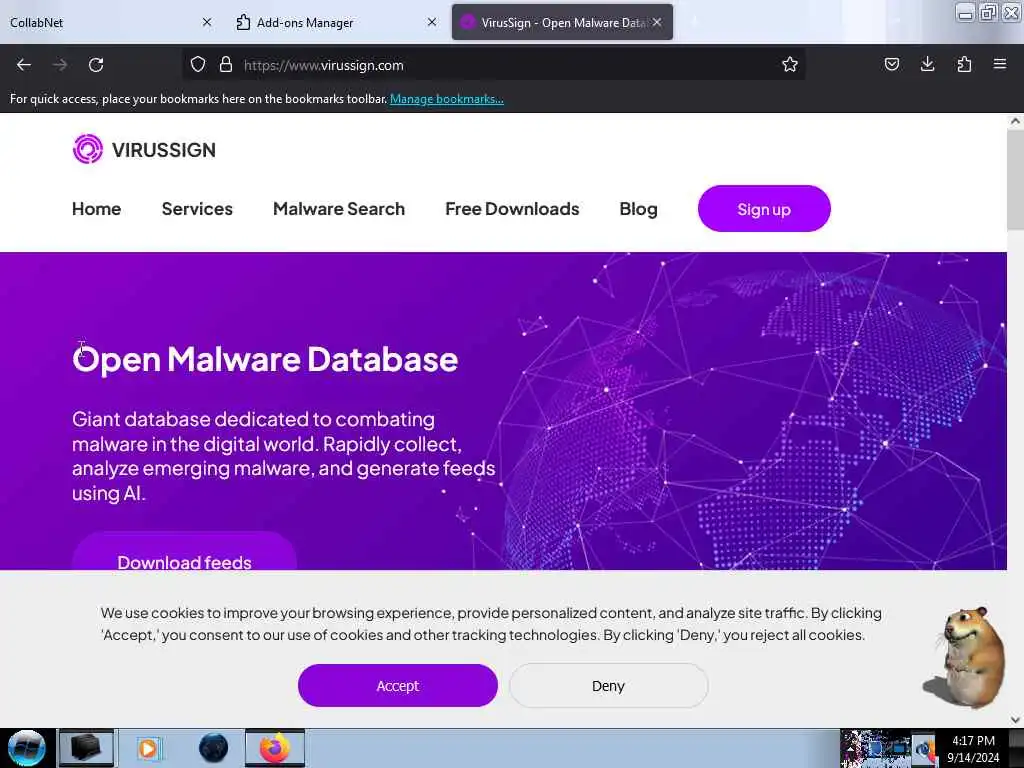
Task: Open the tracking protection shield icon
Action: click(x=198, y=65)
